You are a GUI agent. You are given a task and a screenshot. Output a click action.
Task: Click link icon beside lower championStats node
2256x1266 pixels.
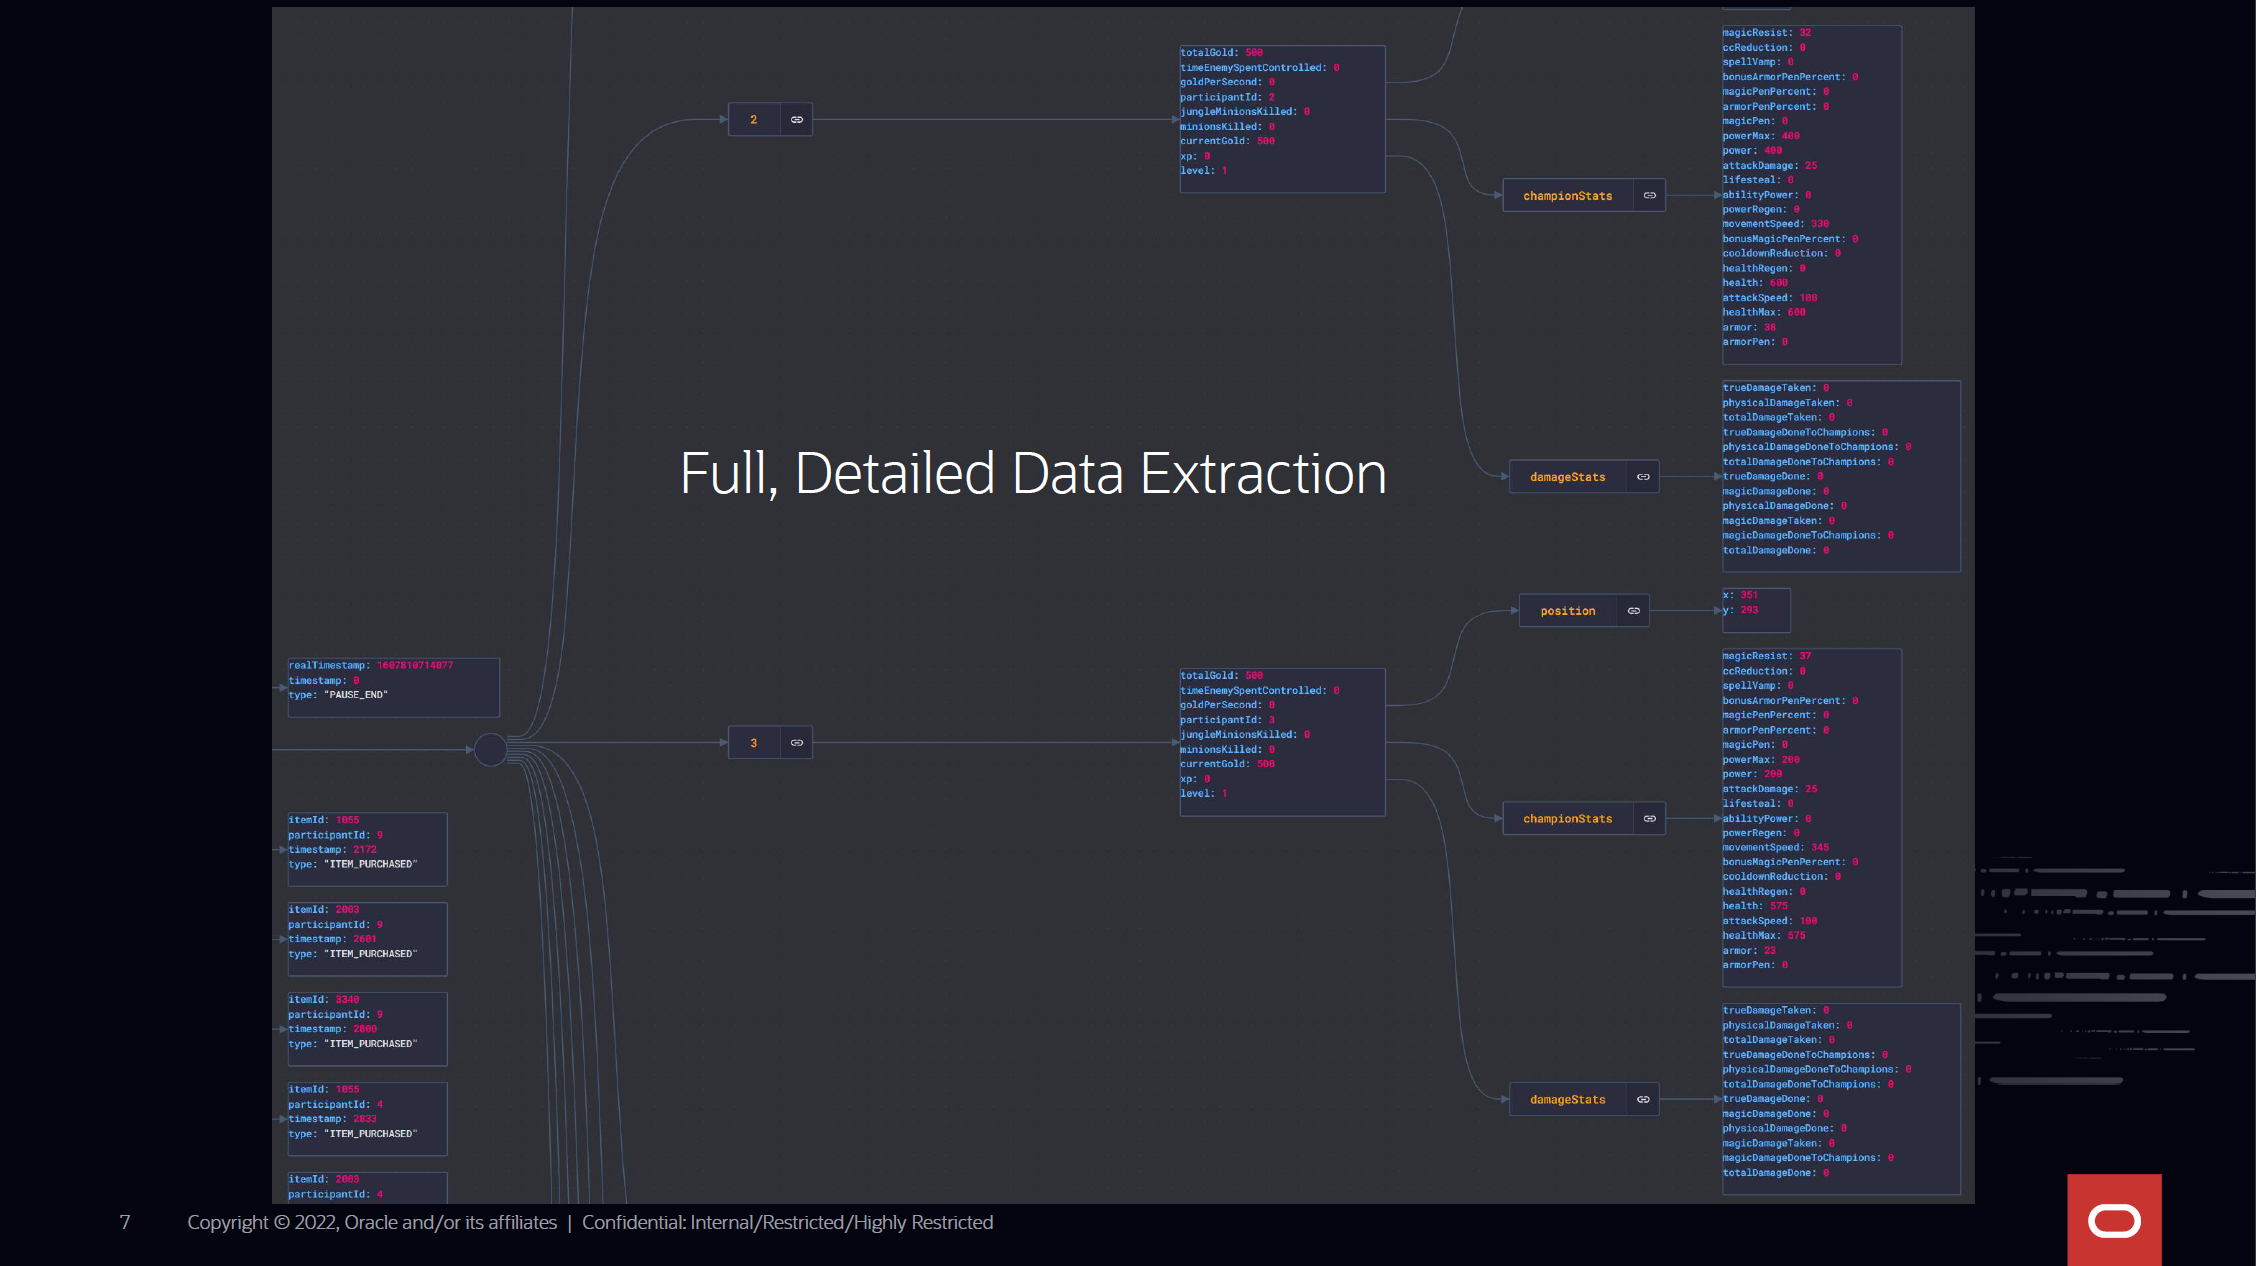(1650, 819)
